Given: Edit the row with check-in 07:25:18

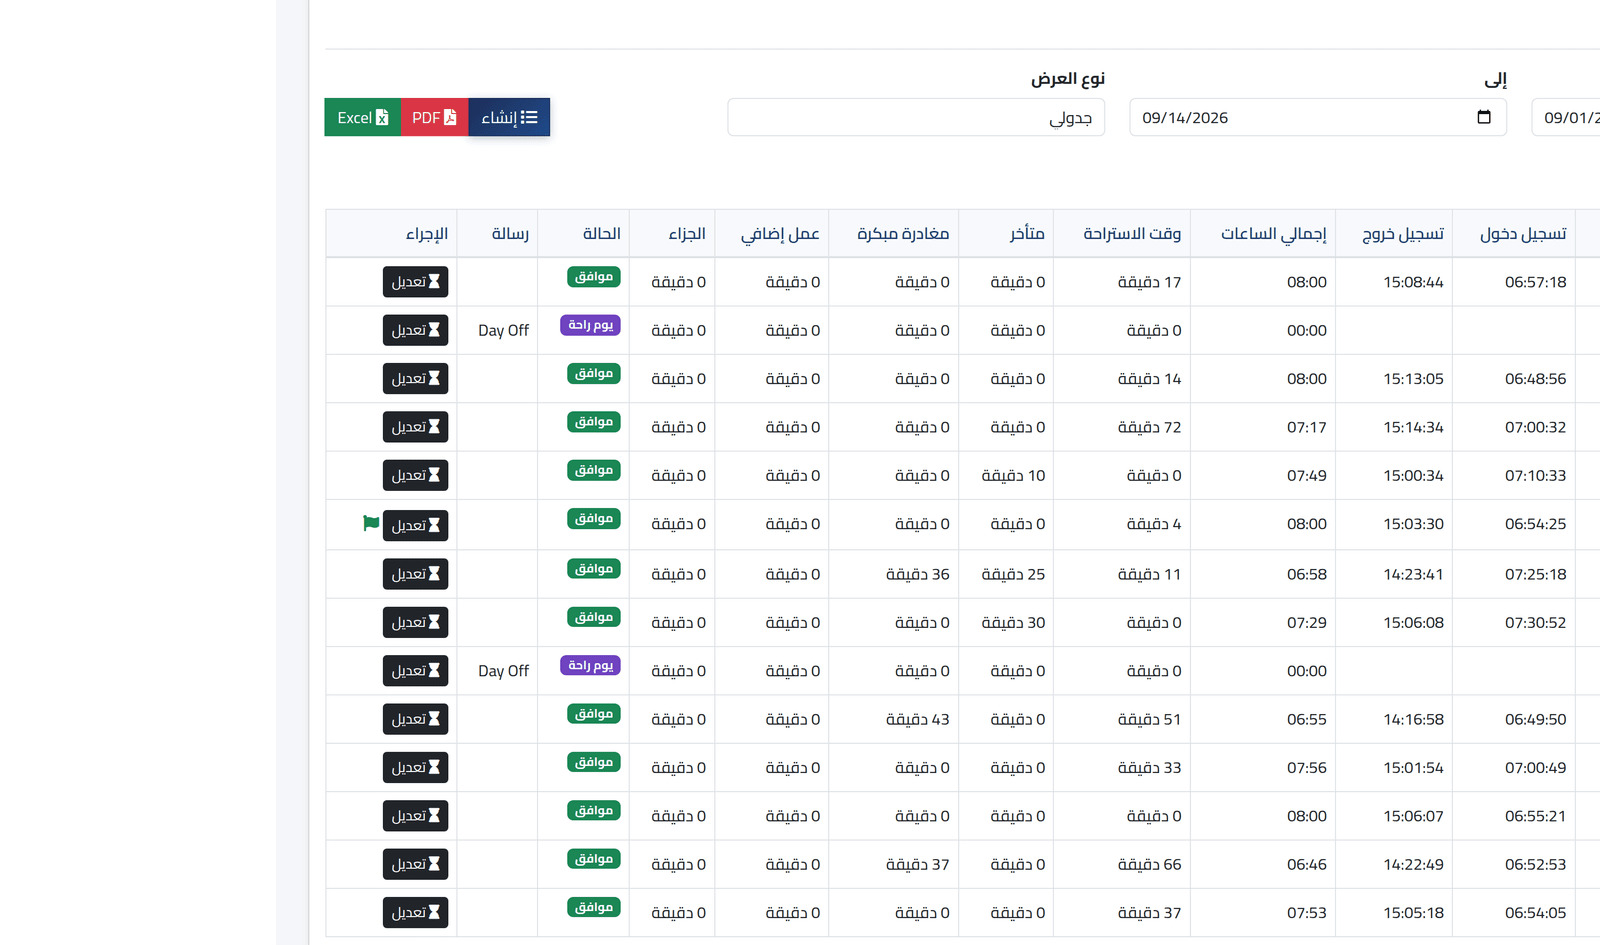Looking at the screenshot, I should pyautogui.click(x=415, y=574).
